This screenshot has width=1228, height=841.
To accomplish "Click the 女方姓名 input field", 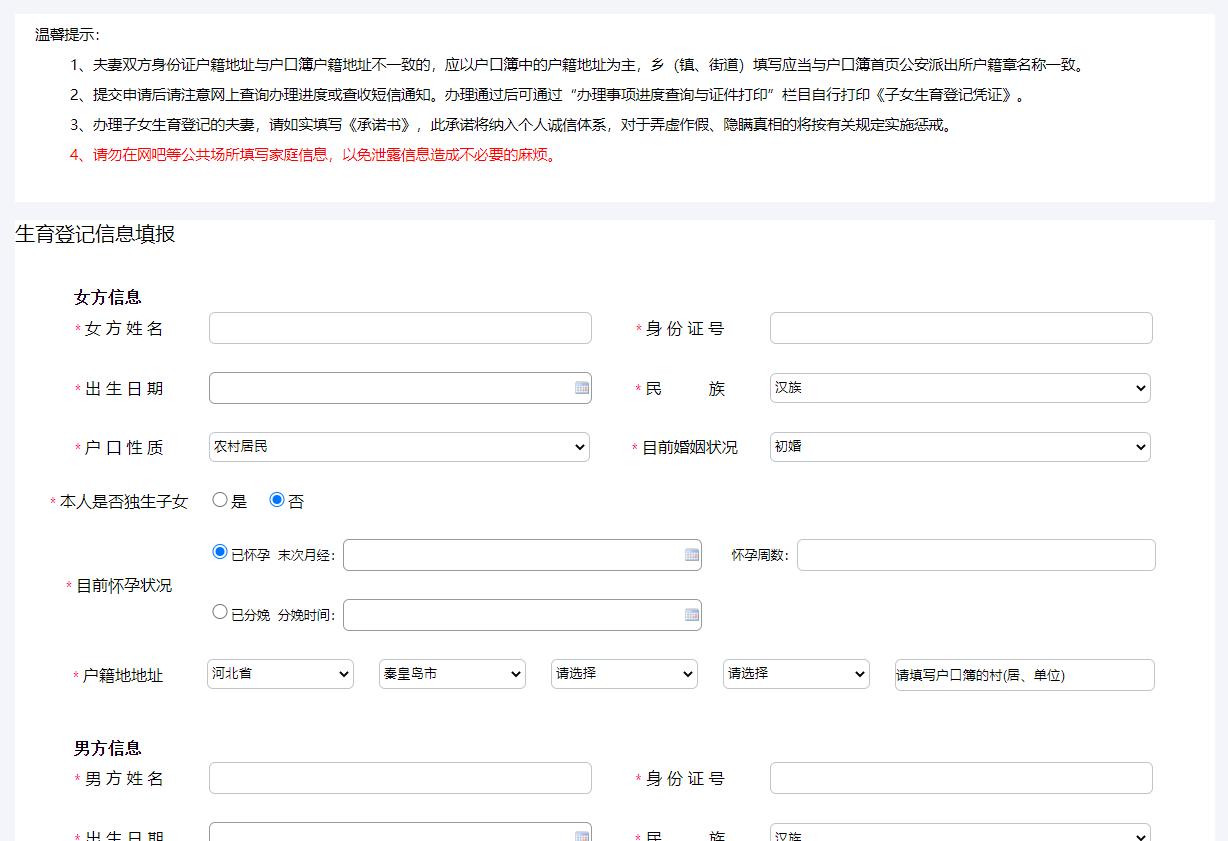I will click(x=399, y=327).
